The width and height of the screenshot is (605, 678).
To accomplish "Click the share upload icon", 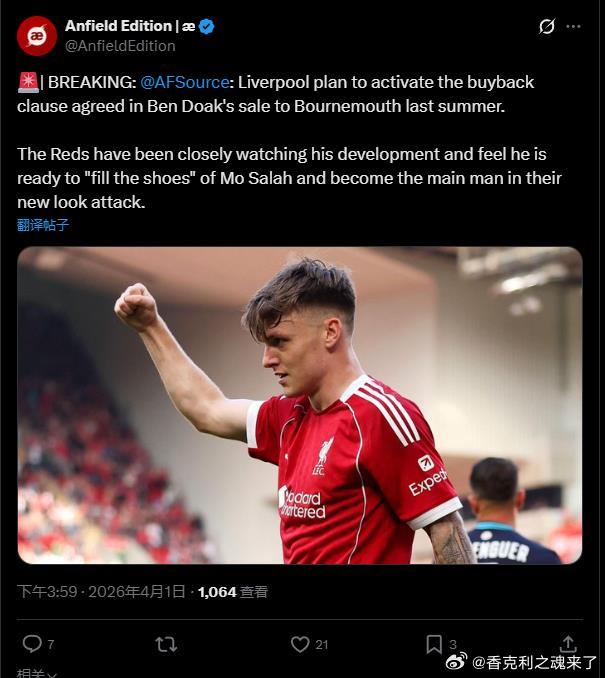I will tap(568, 643).
